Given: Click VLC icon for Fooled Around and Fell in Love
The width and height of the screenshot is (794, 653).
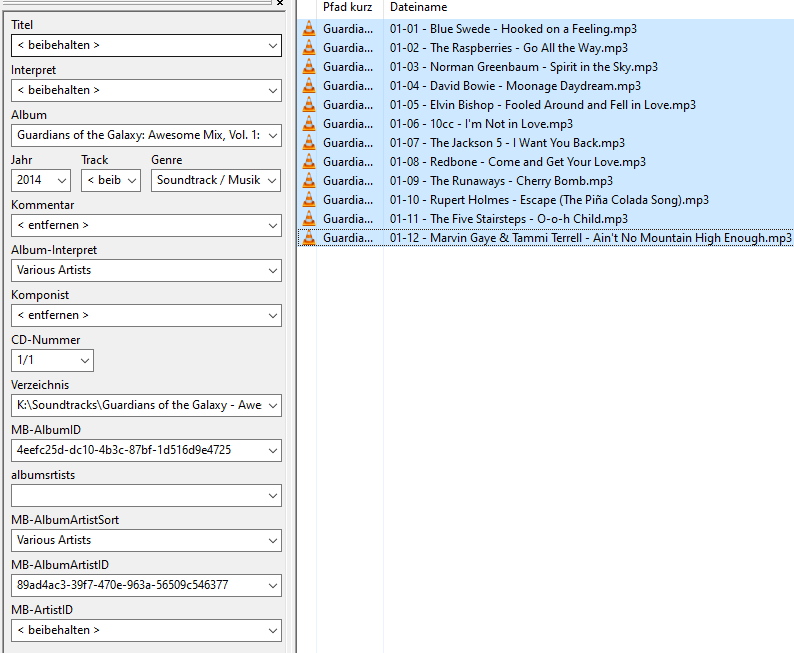Looking at the screenshot, I should point(309,105).
